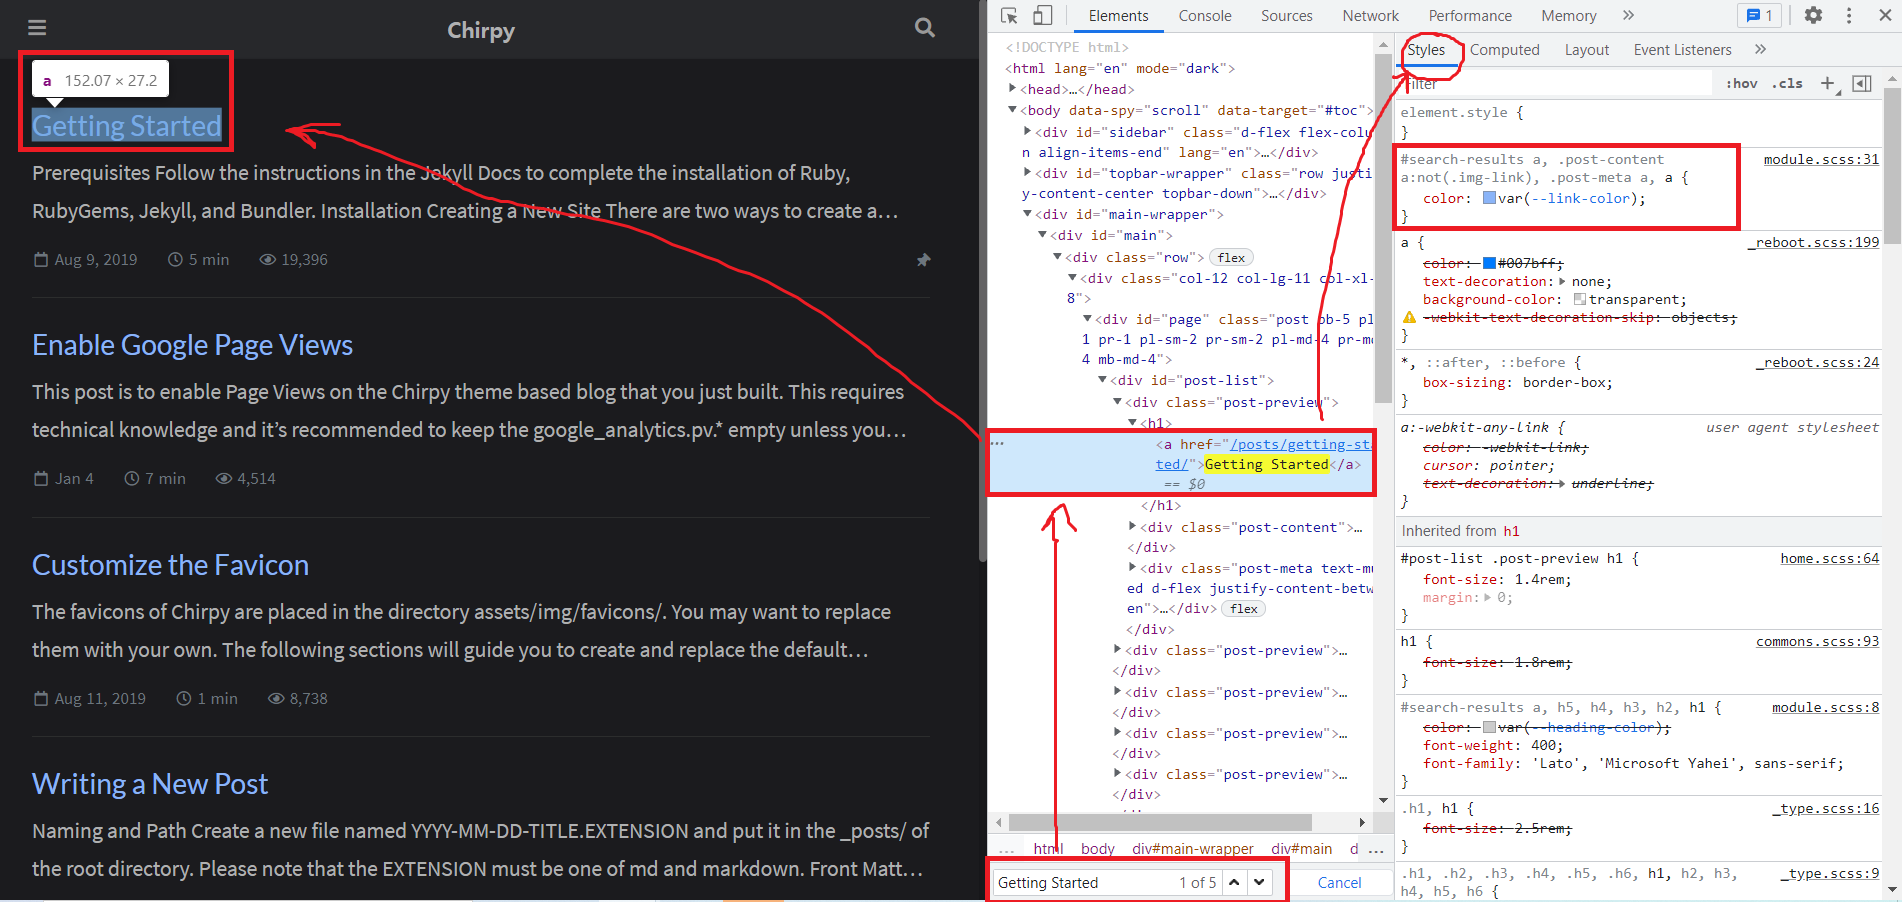Open the Enable Google Page Views post
Screen dimensions: 1902x902
[192, 345]
